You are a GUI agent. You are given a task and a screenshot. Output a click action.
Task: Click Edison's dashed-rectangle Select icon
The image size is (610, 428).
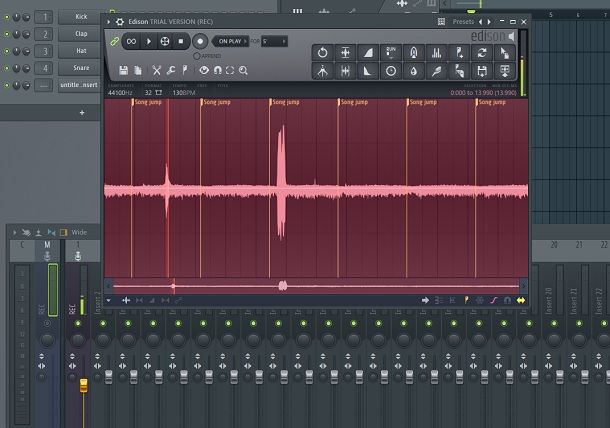(230, 70)
